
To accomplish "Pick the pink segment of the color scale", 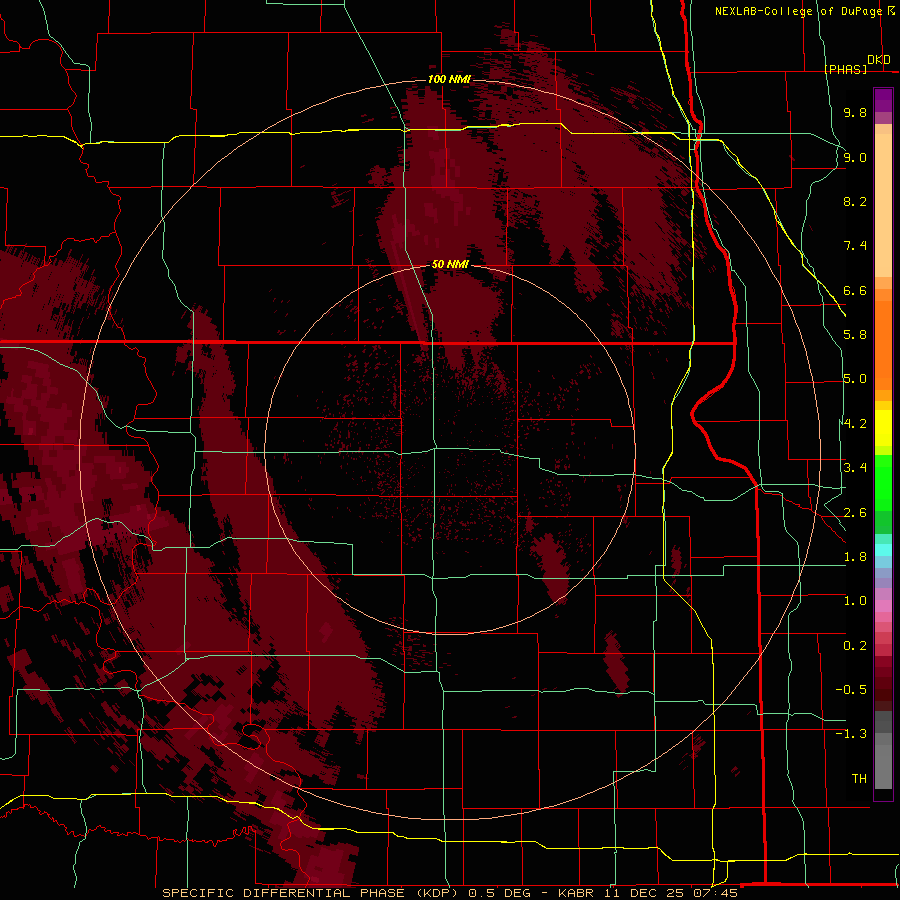I will pos(883,606).
